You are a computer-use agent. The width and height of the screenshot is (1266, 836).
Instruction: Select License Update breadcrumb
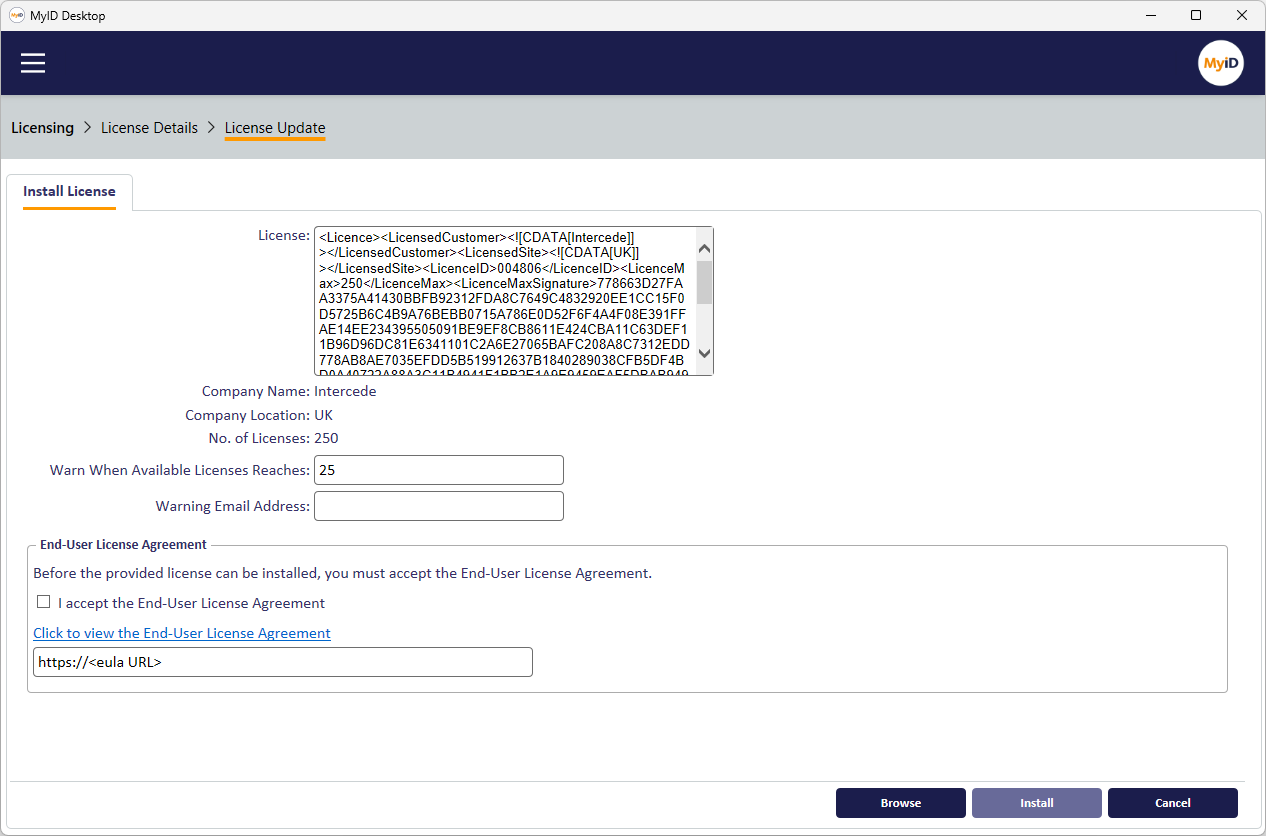[x=275, y=128]
